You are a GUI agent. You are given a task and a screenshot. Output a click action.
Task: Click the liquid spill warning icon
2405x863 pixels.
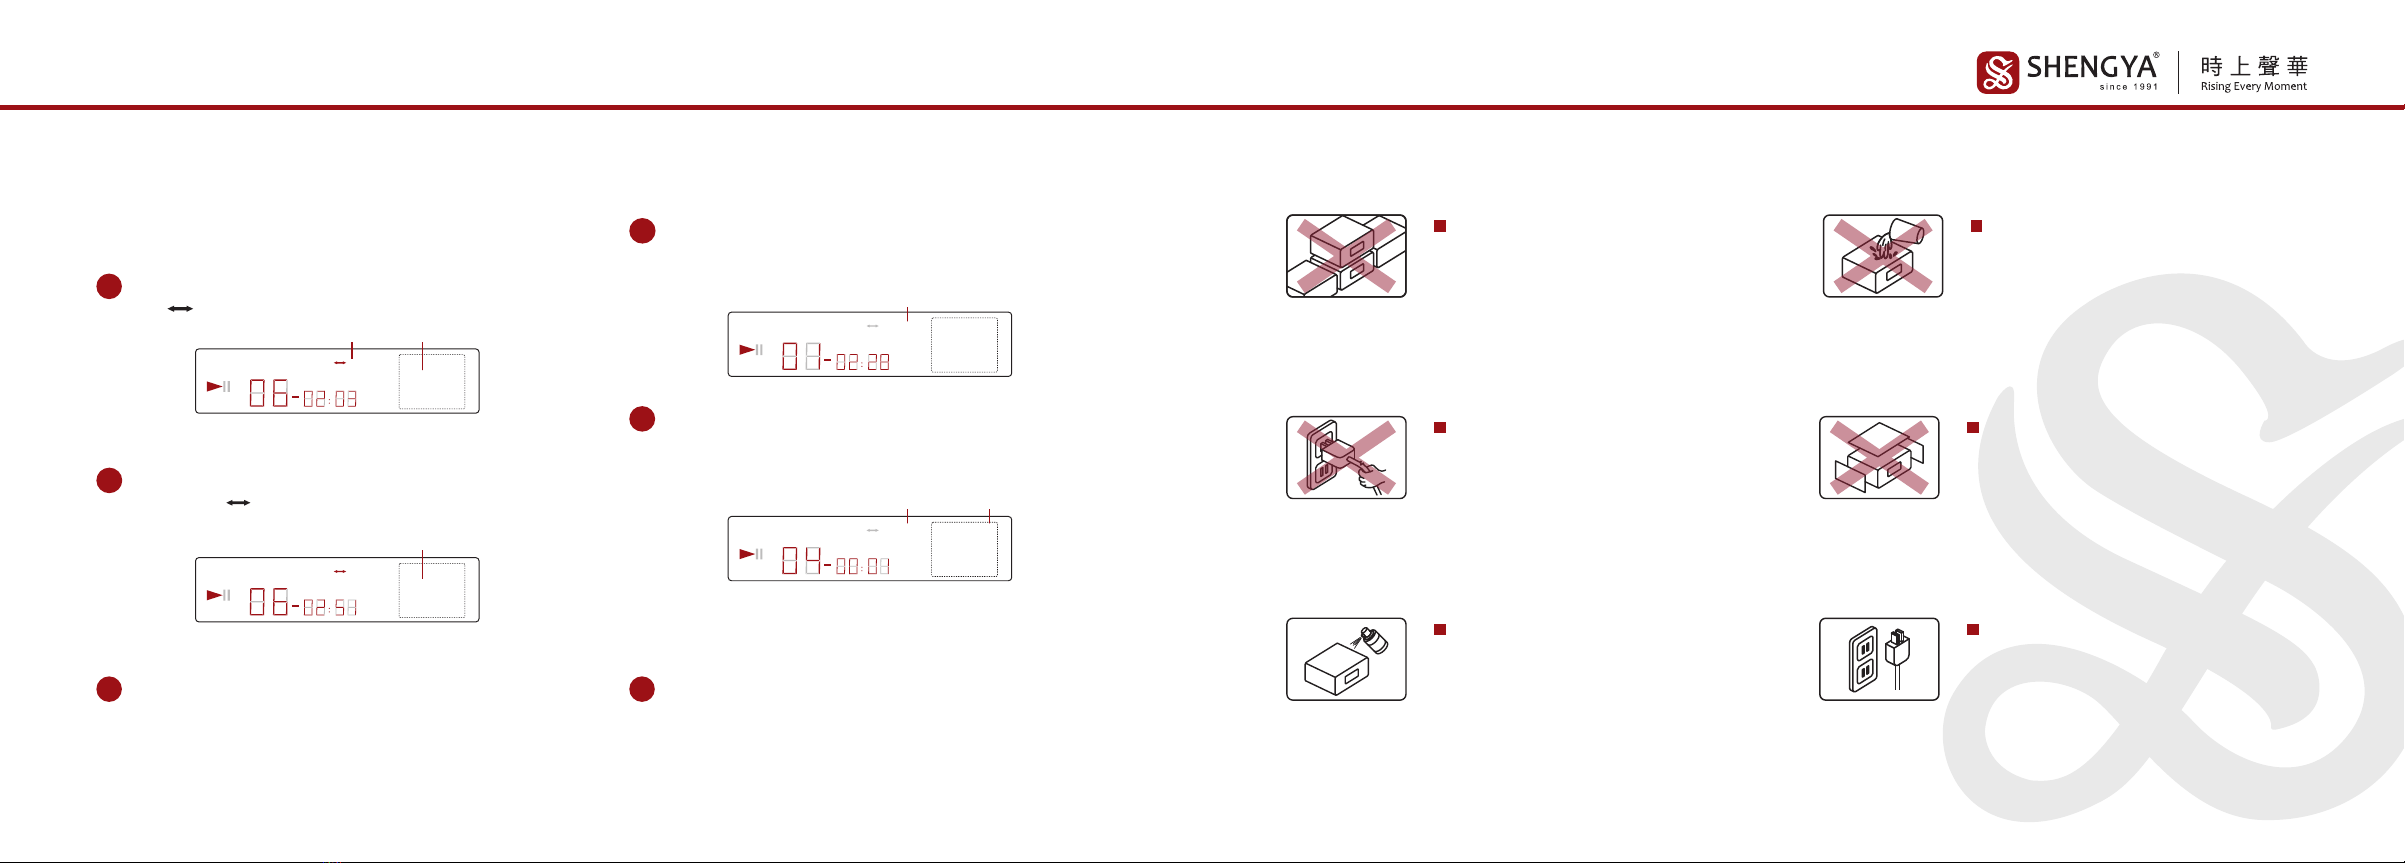pyautogui.click(x=1883, y=256)
